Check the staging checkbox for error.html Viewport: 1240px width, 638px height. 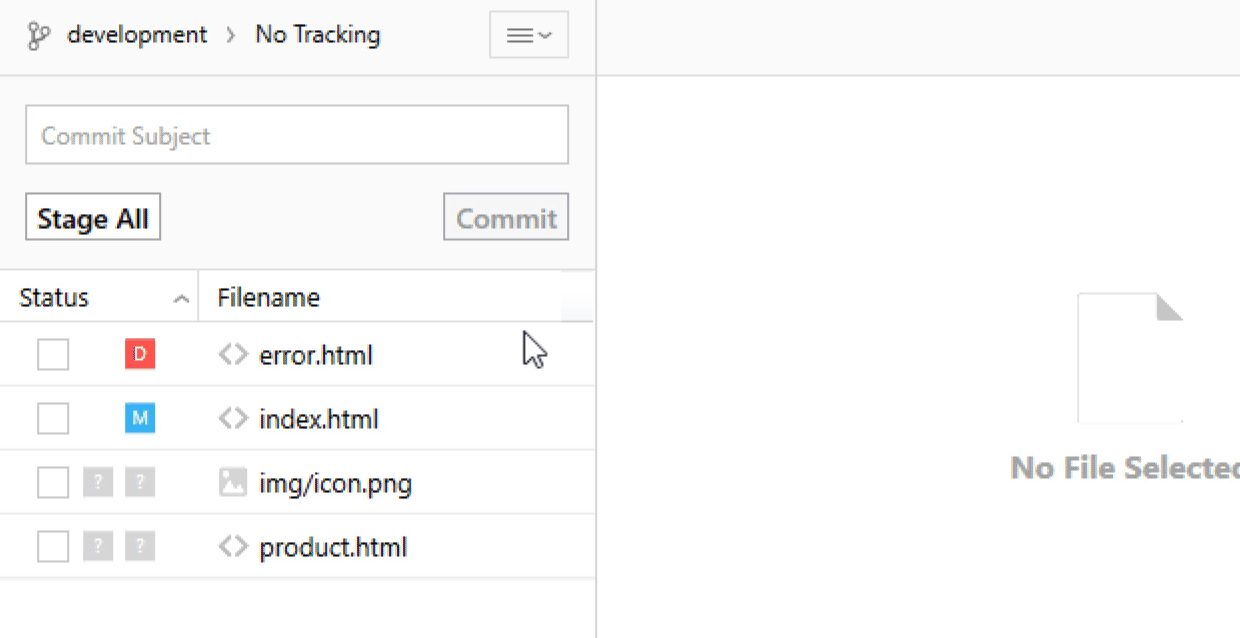[x=53, y=354]
